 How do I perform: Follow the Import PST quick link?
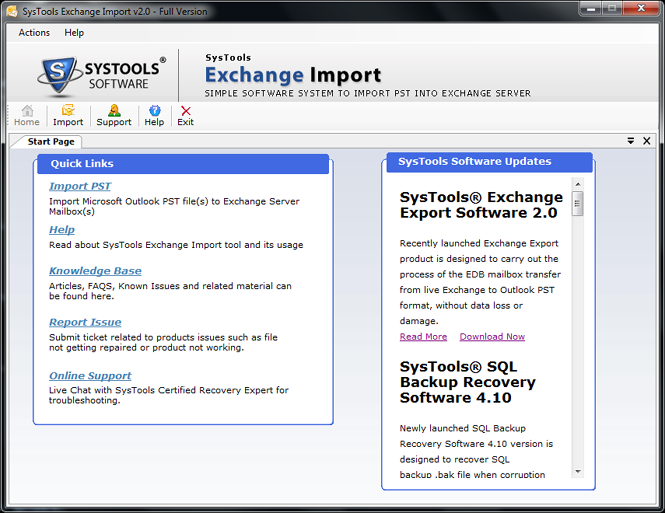80,186
